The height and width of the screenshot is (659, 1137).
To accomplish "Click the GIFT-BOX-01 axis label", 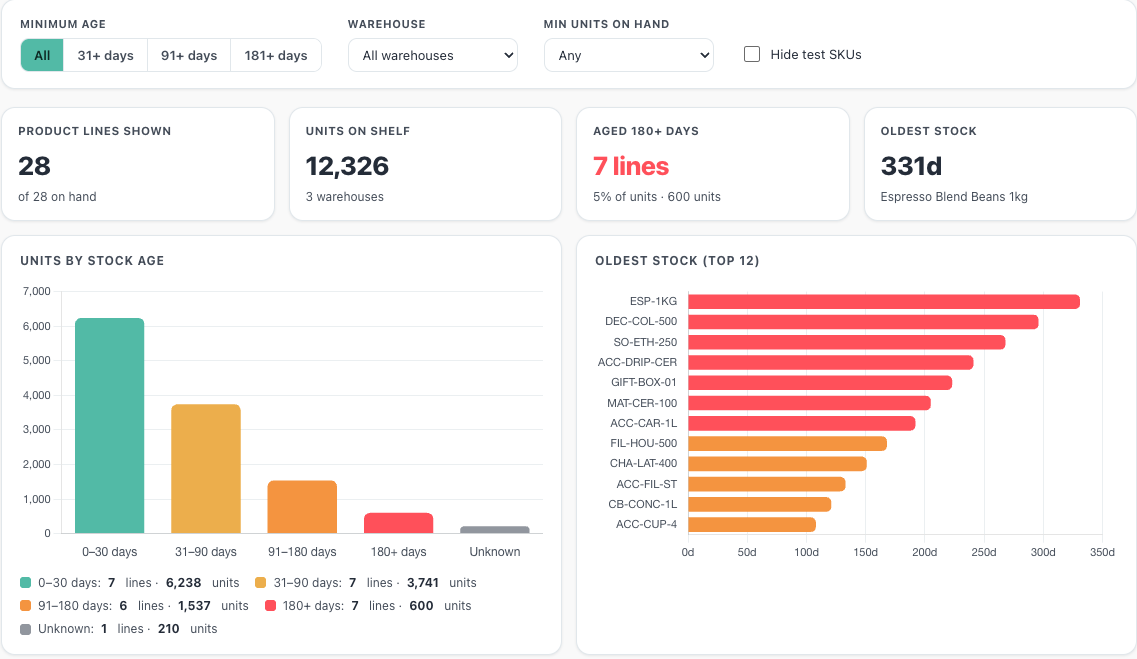I will [x=644, y=382].
